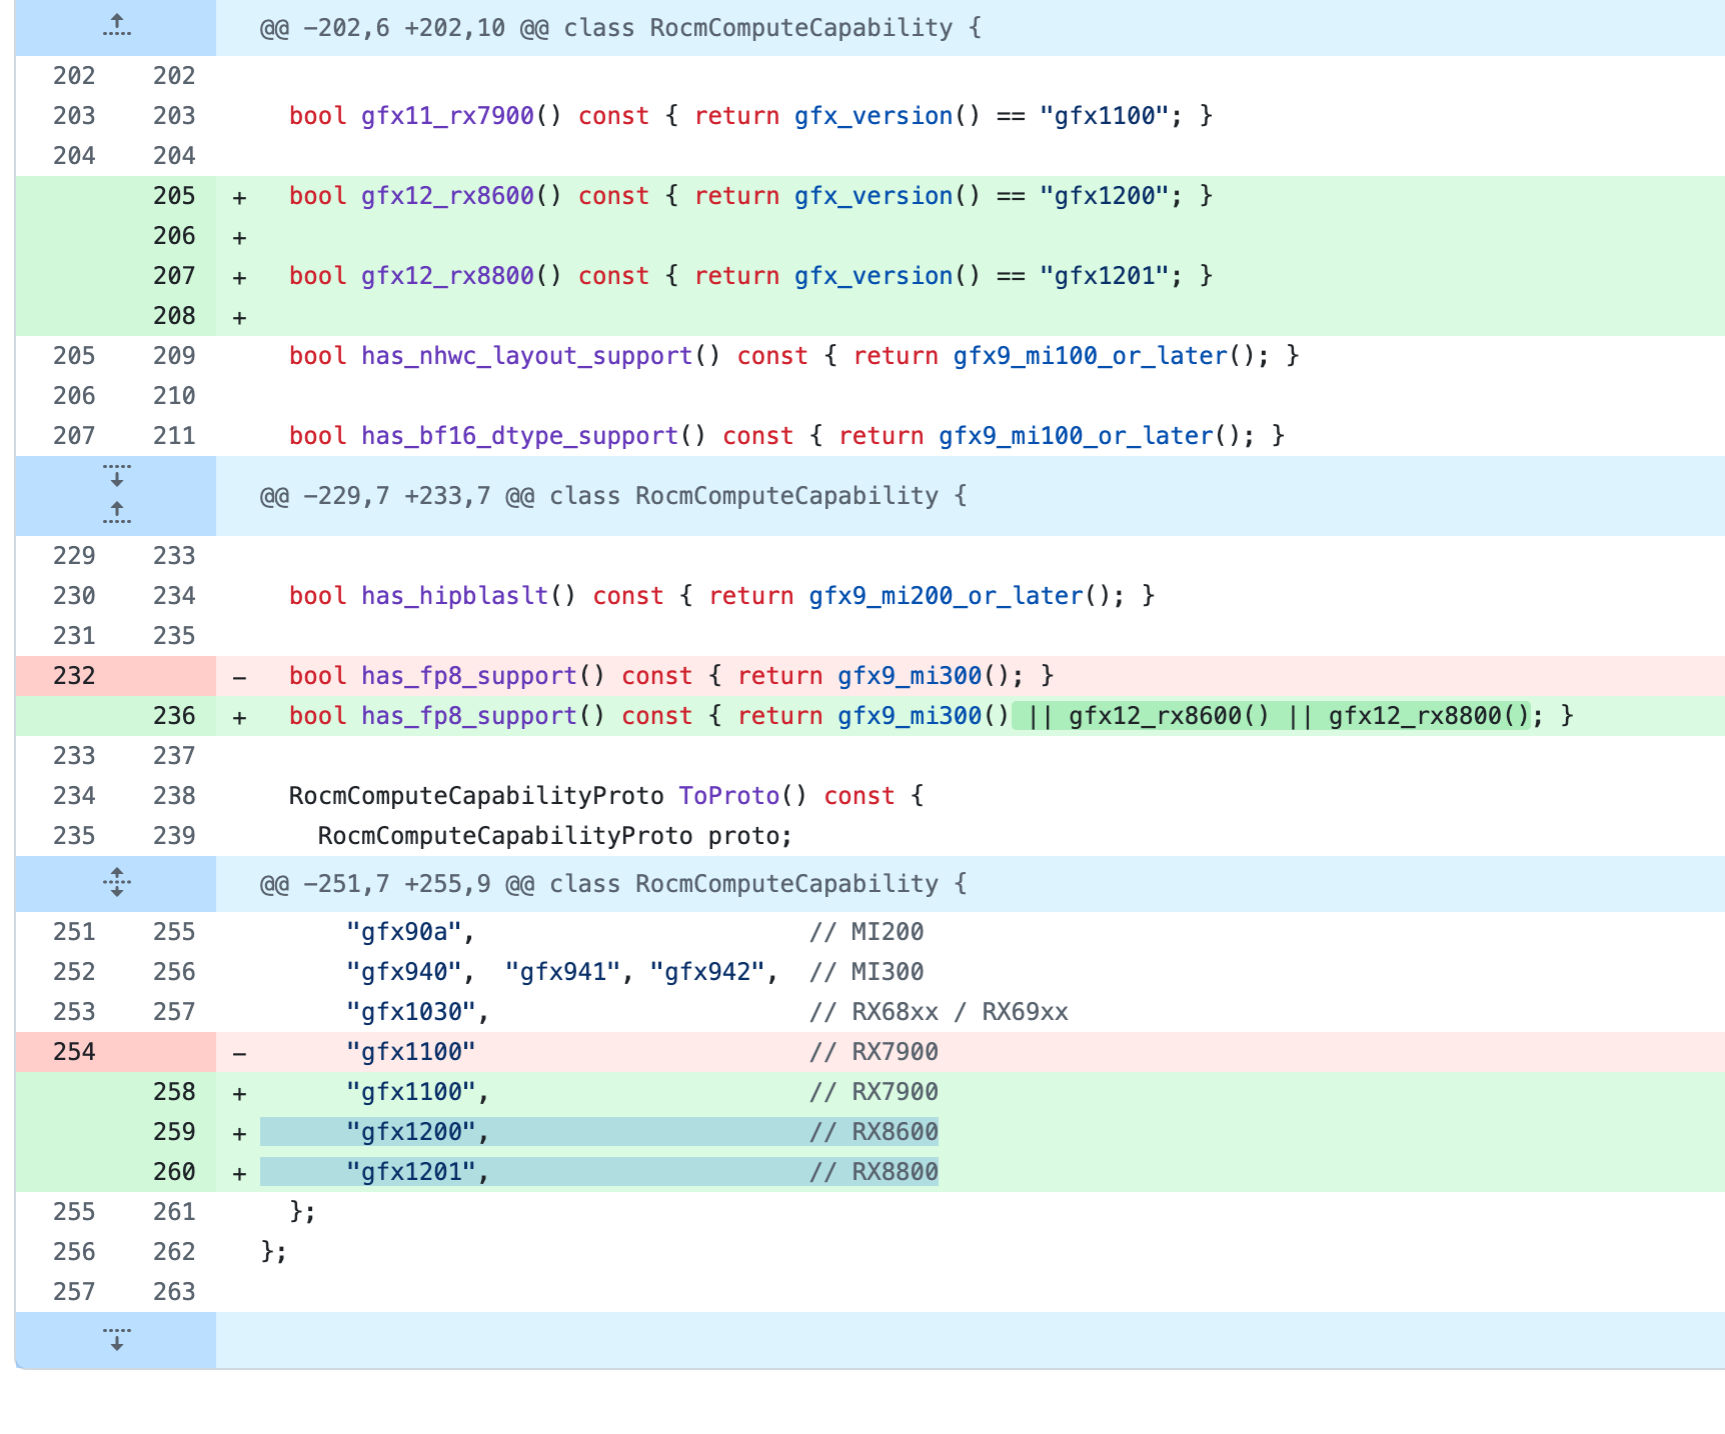
Task: Expand lines below line 263 at bottom
Action: 116,1340
